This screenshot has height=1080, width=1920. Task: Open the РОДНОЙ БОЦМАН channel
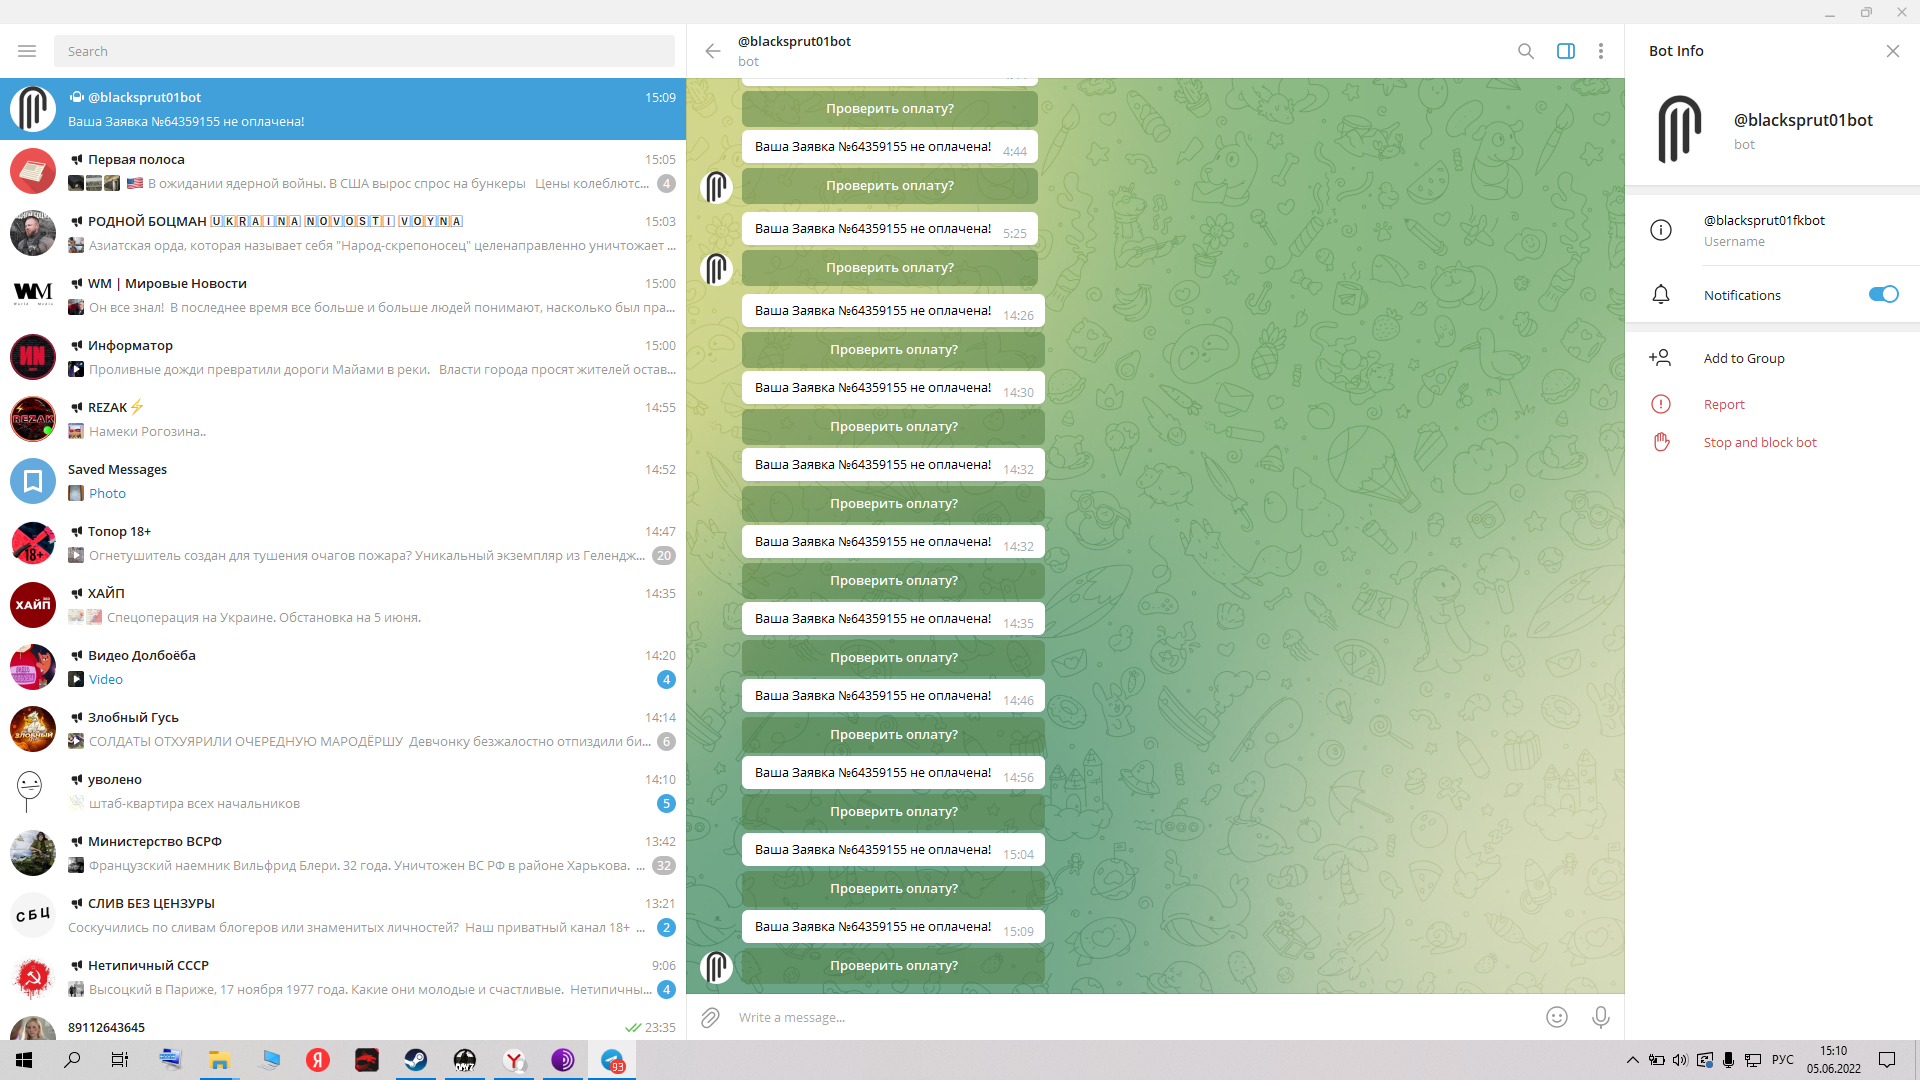pos(343,233)
